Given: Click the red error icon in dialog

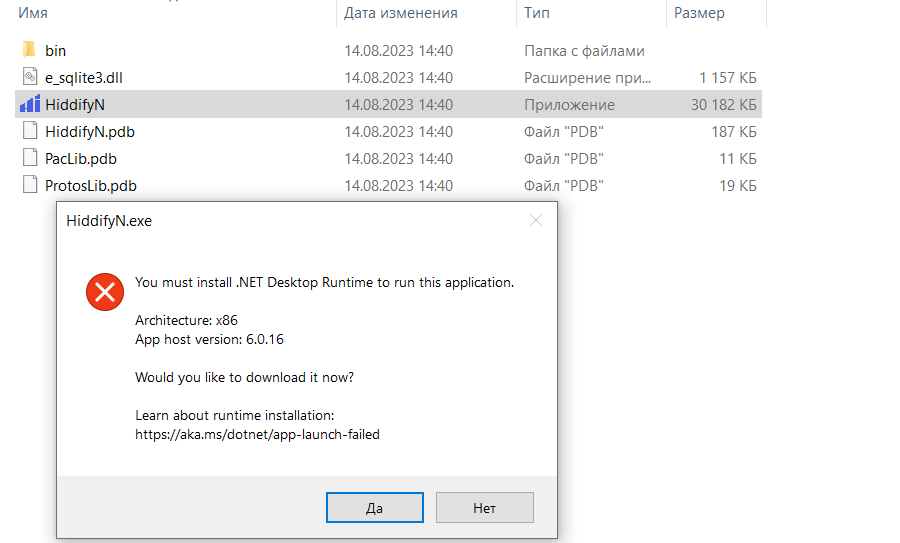Looking at the screenshot, I should (x=104, y=292).
